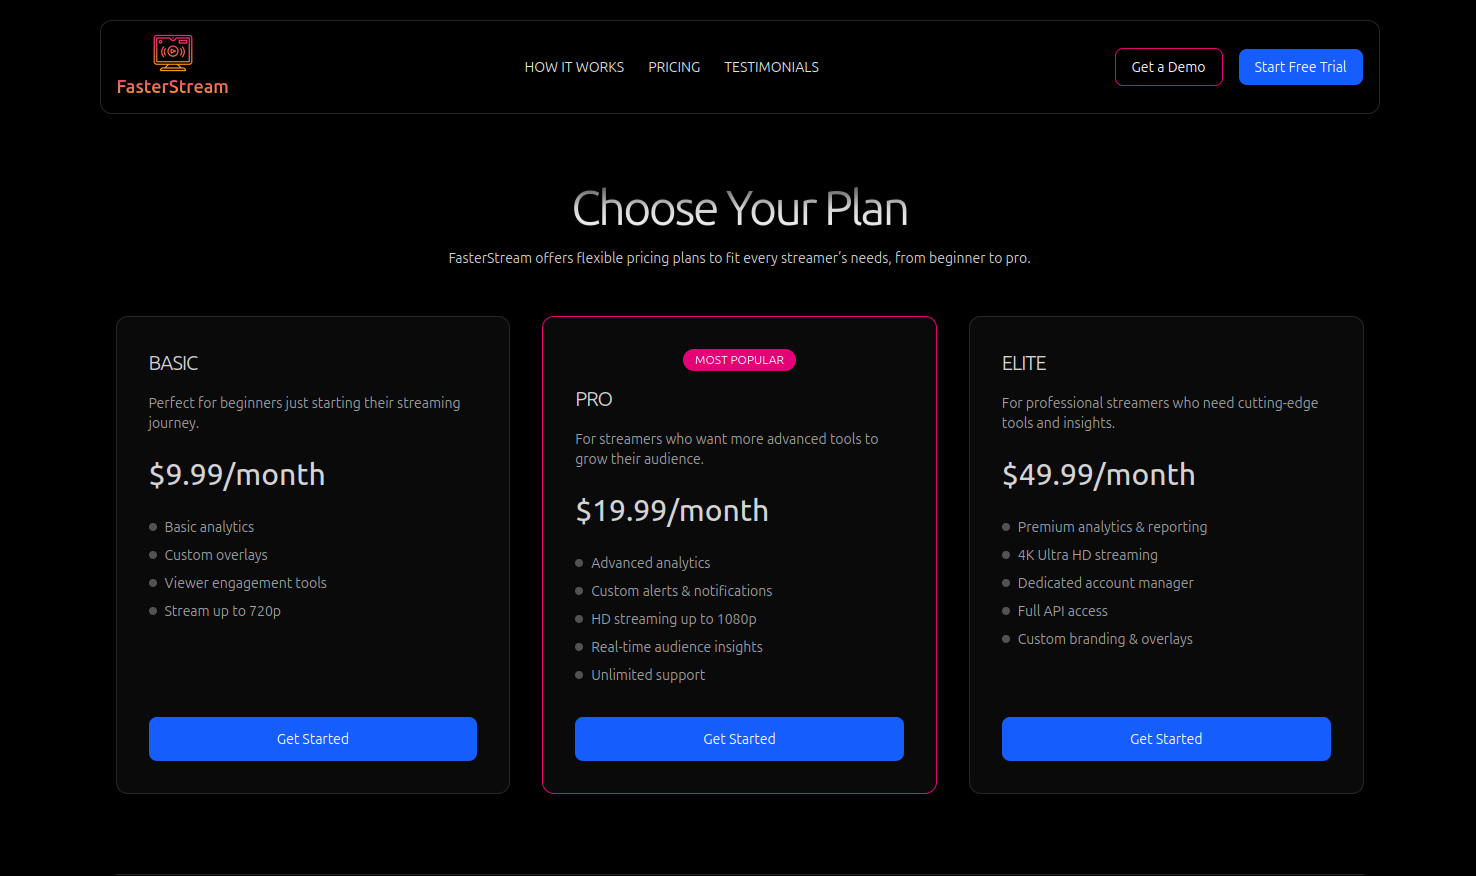The width and height of the screenshot is (1476, 876).
Task: Click Get Started on the Basic plan
Action: tap(313, 739)
